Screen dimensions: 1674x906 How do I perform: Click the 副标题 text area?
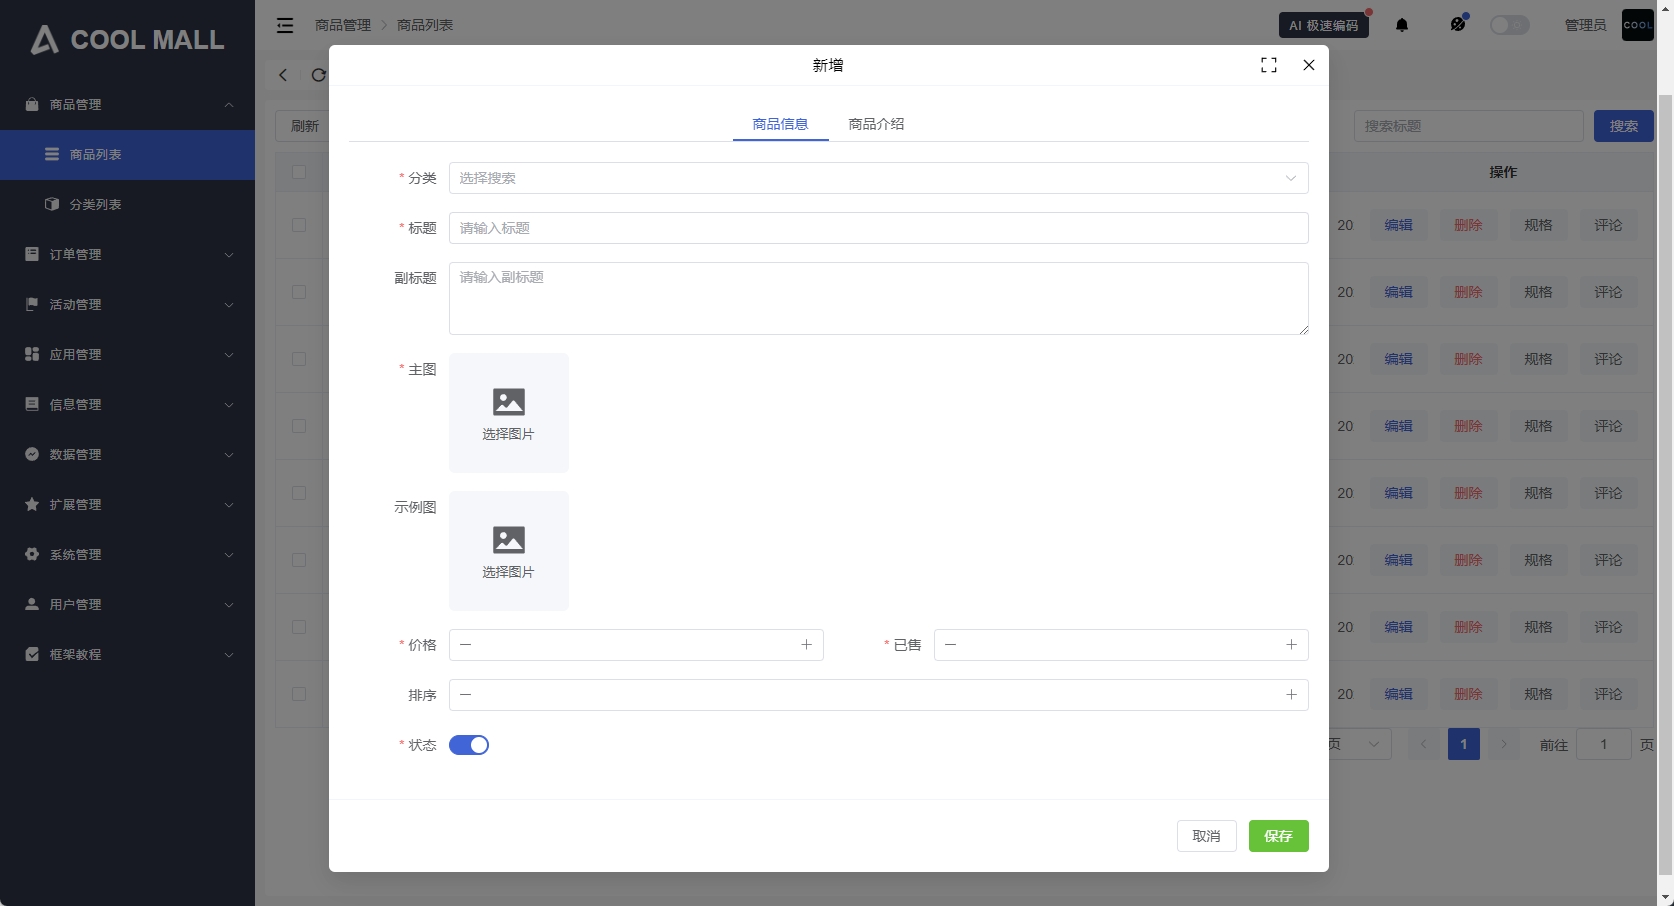tap(878, 298)
